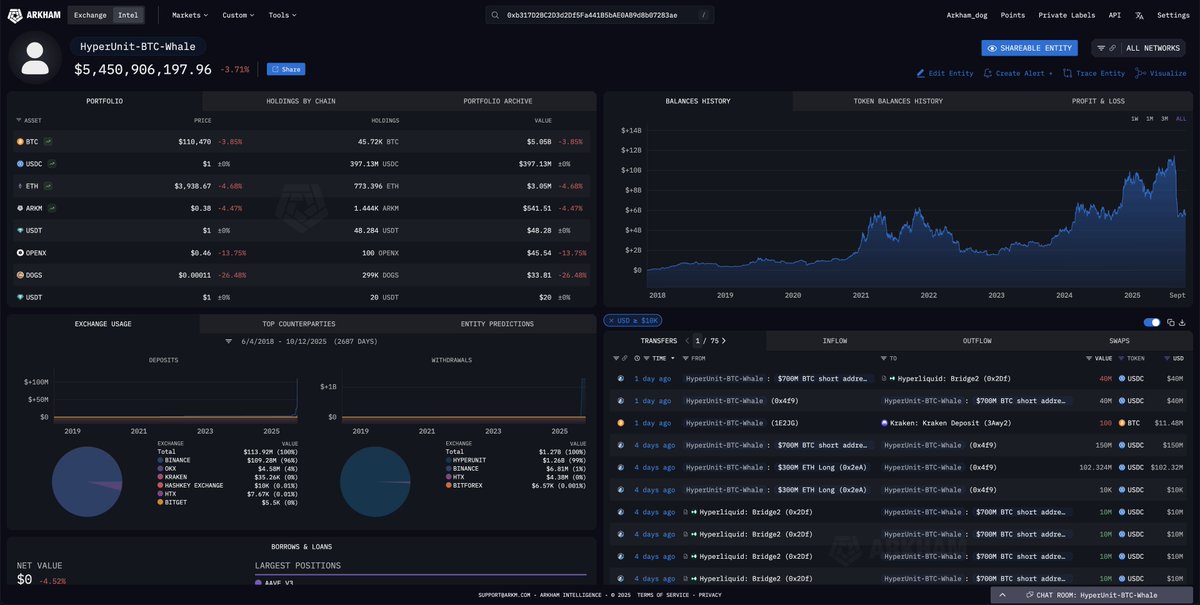This screenshot has width=1200, height=605.
Task: Click the copy transfers icon
Action: point(1171,322)
